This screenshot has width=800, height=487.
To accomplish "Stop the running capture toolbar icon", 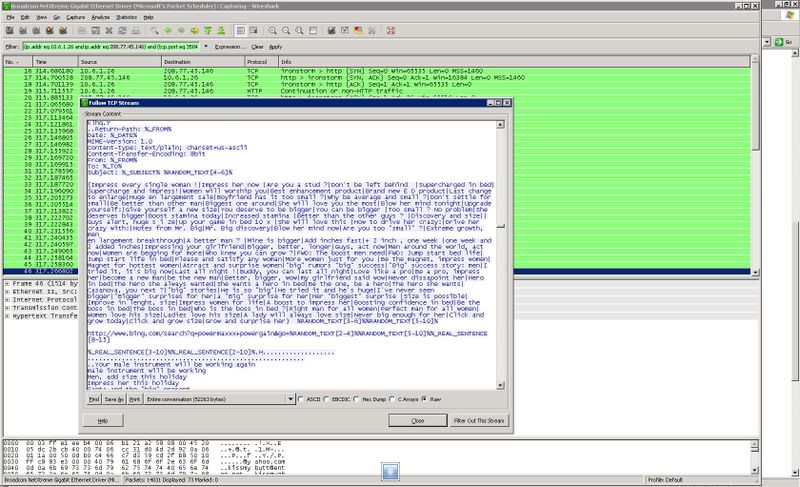I will click(49, 31).
